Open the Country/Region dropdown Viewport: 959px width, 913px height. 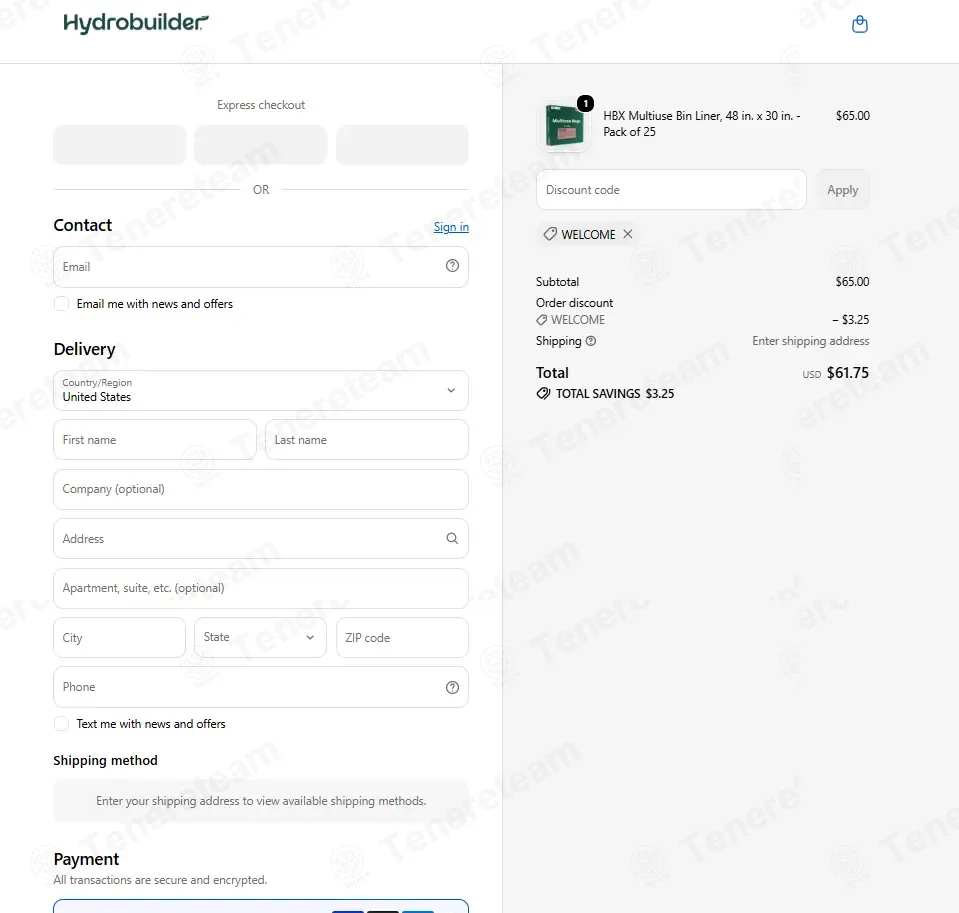point(261,390)
